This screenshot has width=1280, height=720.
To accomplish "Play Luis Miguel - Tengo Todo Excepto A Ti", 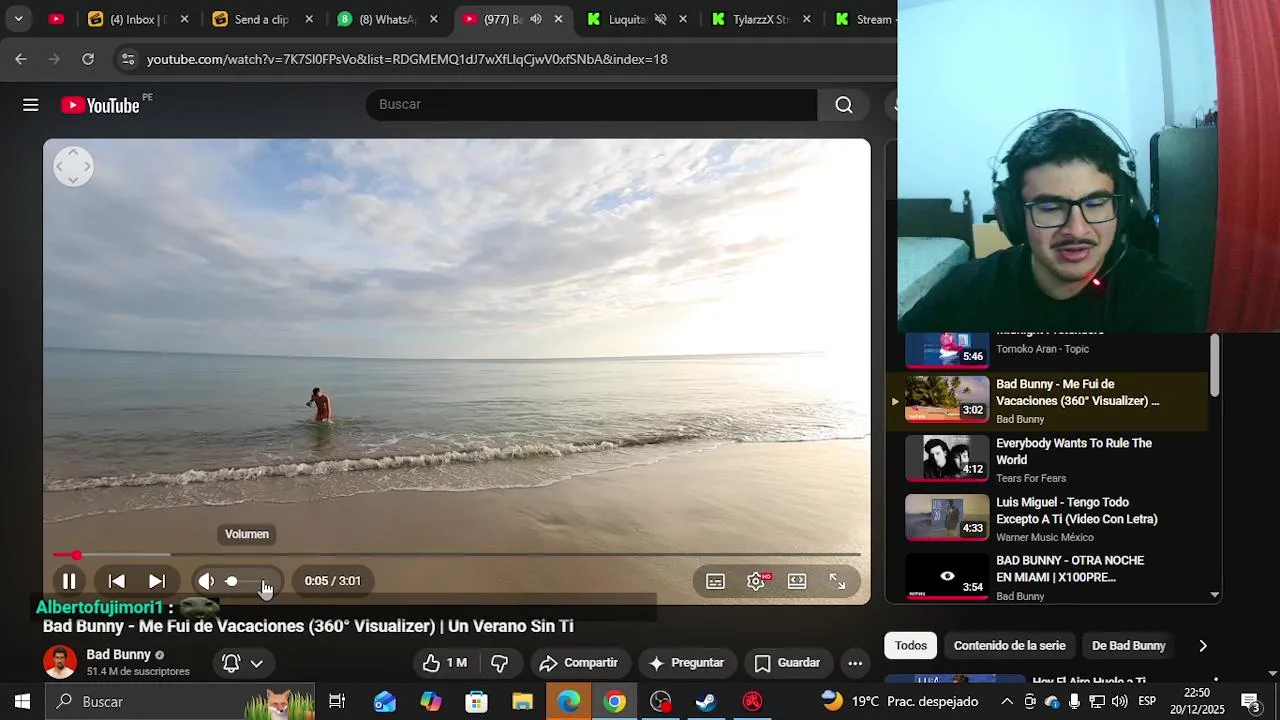I will tap(1046, 519).
